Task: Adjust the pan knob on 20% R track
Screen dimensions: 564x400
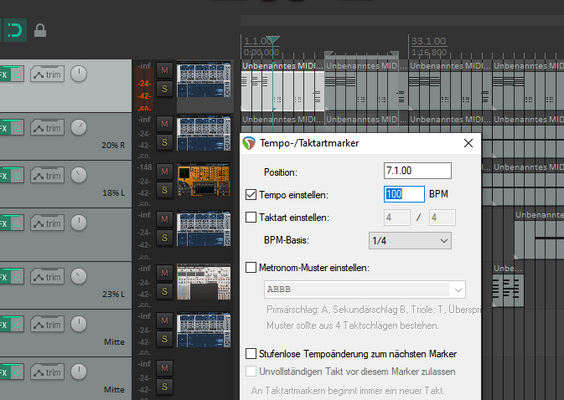Action: coord(78,127)
